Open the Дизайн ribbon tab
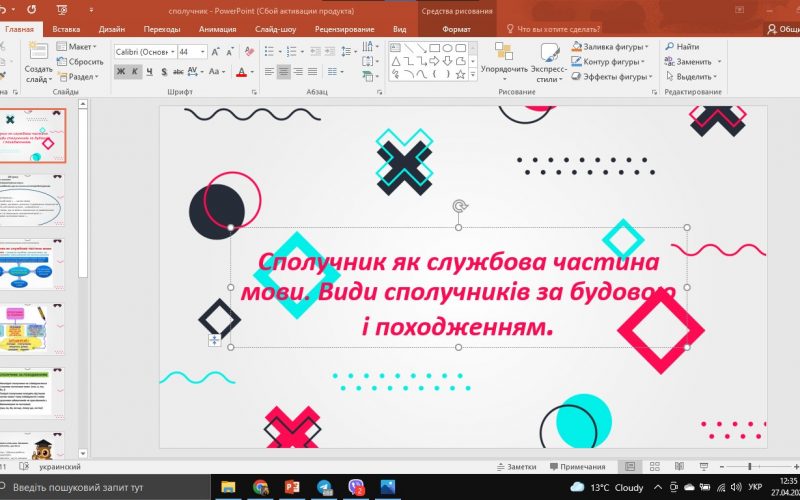This screenshot has width=800, height=500. pos(112,29)
